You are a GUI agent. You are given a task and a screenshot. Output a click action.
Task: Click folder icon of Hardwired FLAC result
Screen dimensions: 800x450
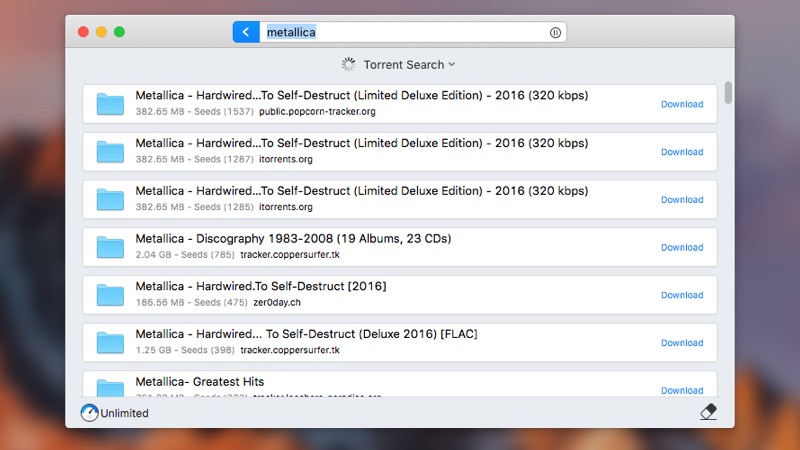[110, 342]
